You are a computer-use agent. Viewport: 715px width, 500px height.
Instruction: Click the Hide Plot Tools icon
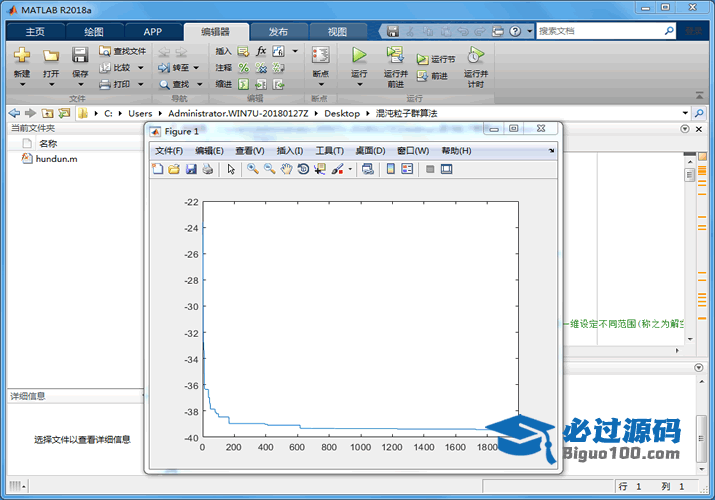(x=430, y=169)
